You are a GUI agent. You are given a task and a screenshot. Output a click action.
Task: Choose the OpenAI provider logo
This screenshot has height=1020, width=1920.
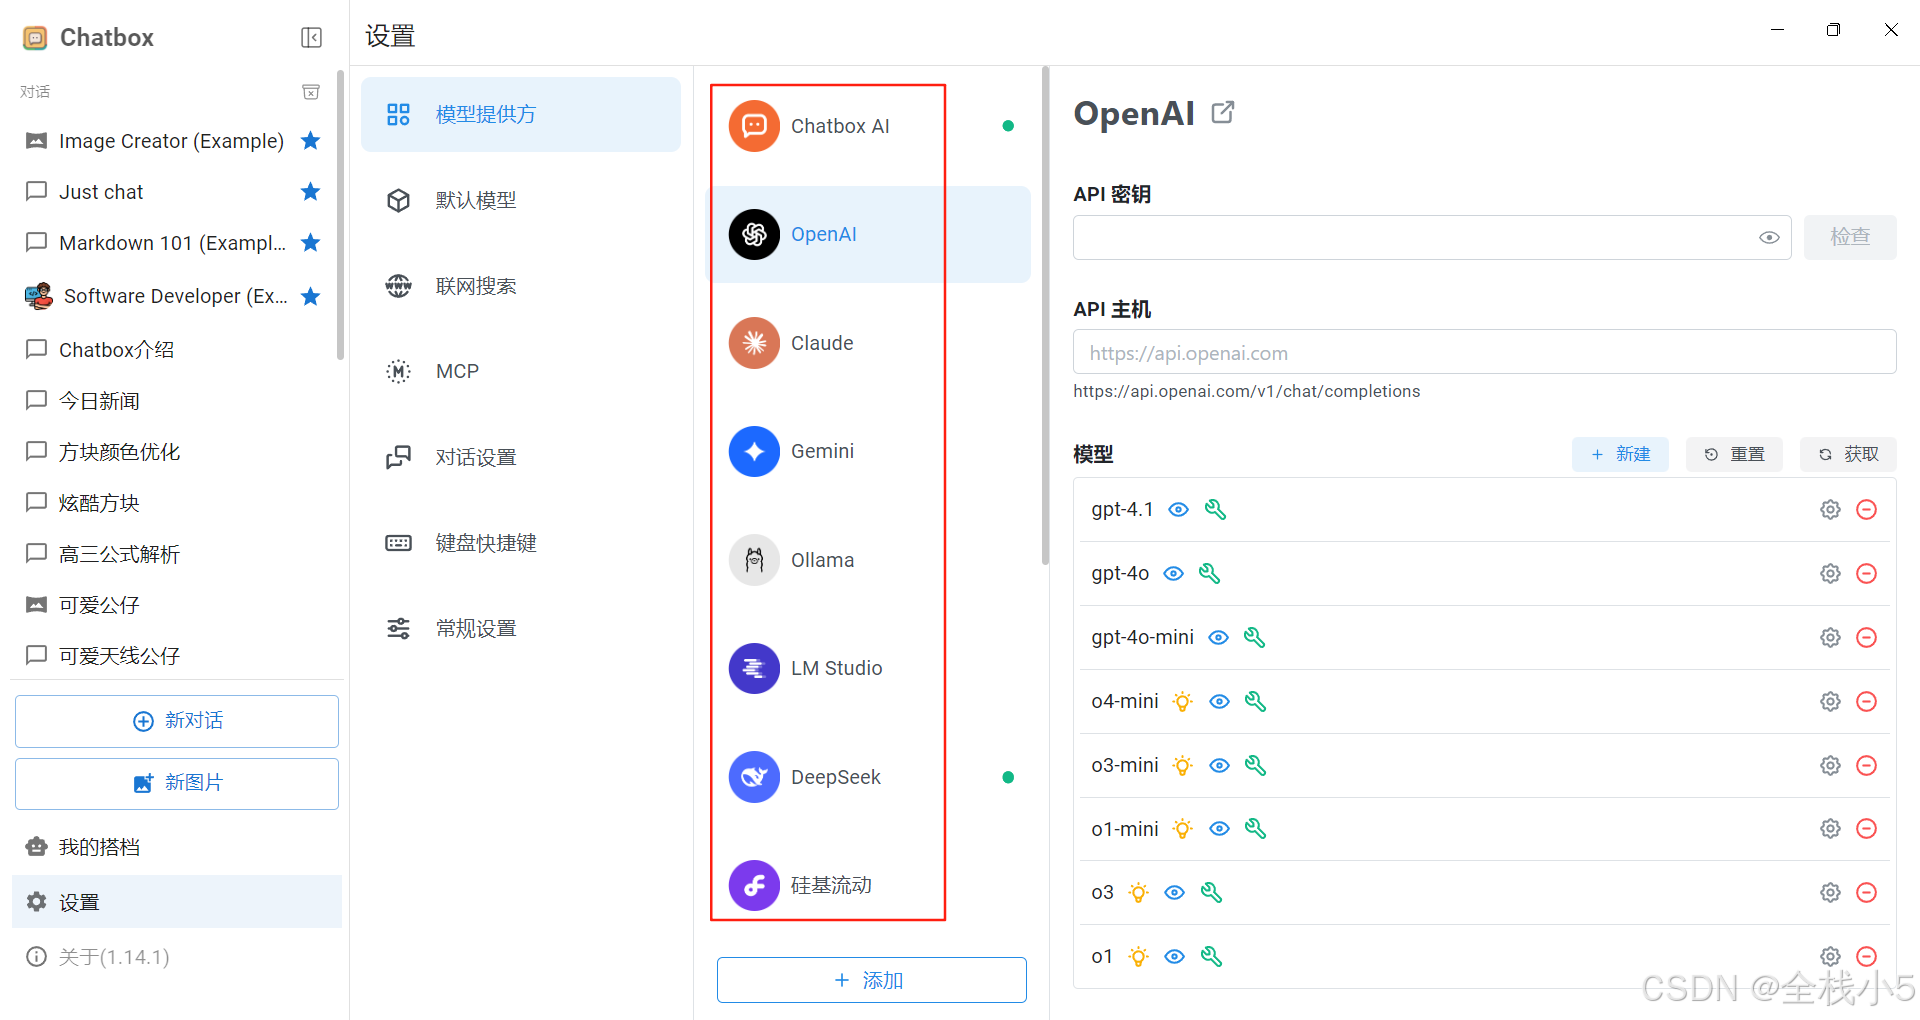point(754,234)
